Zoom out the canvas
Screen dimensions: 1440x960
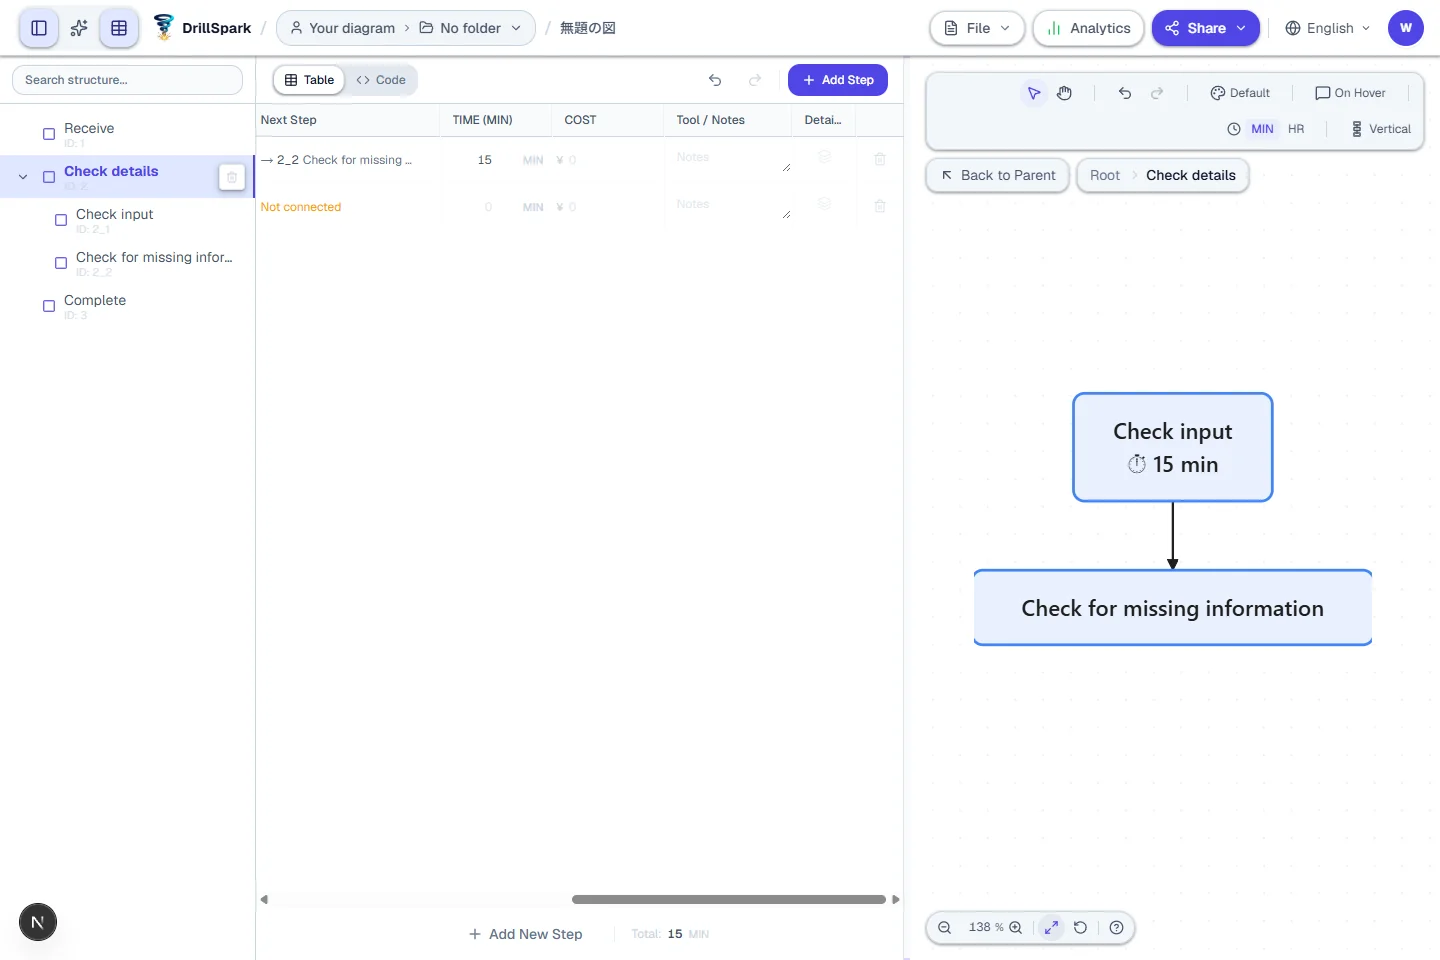945,927
